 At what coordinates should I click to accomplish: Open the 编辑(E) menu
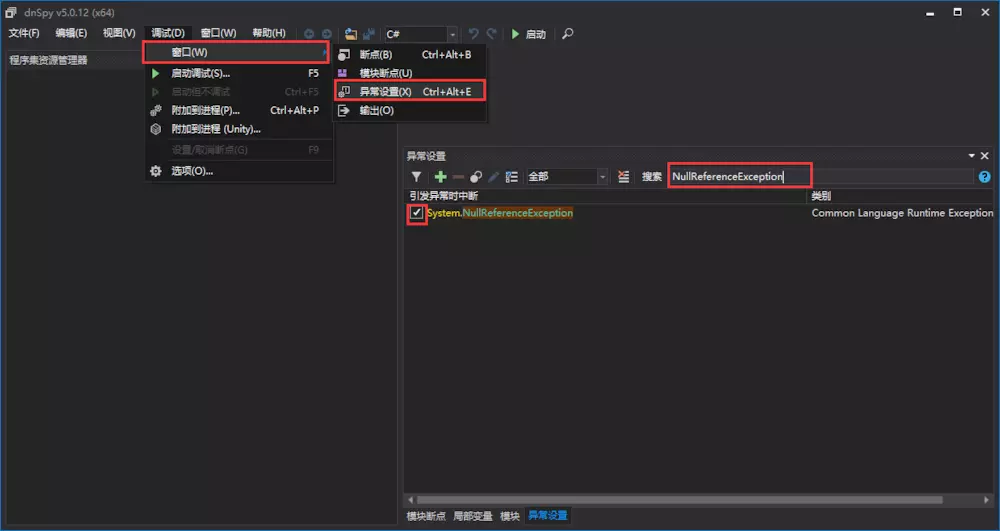[71, 33]
